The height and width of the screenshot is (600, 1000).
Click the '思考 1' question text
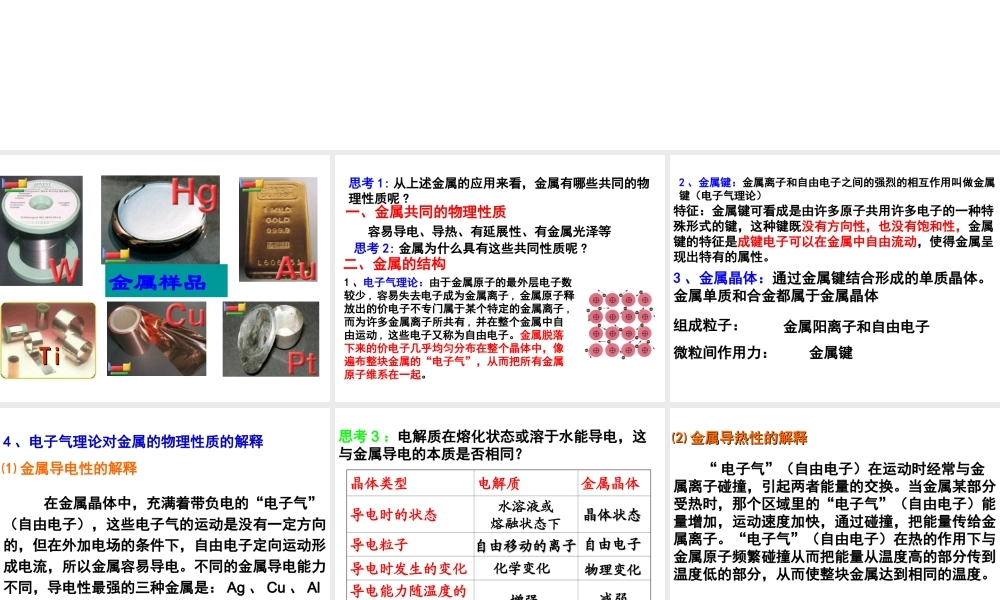[498, 191]
